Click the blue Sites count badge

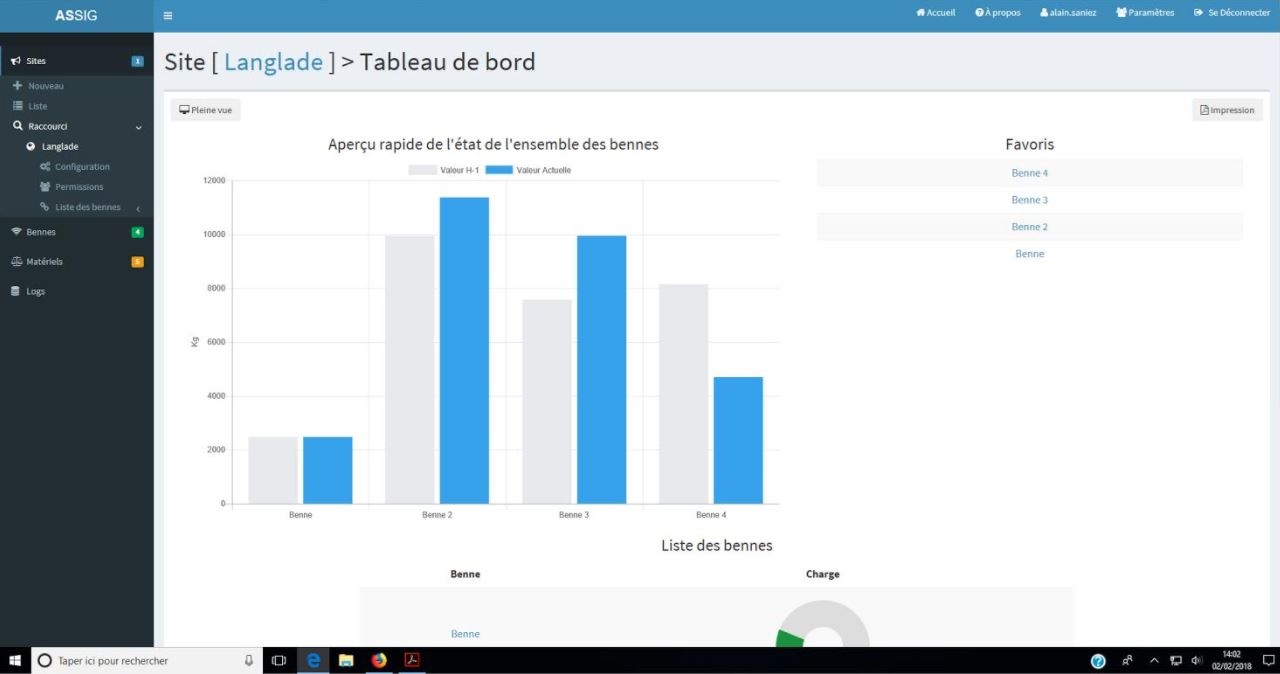pyautogui.click(x=137, y=61)
